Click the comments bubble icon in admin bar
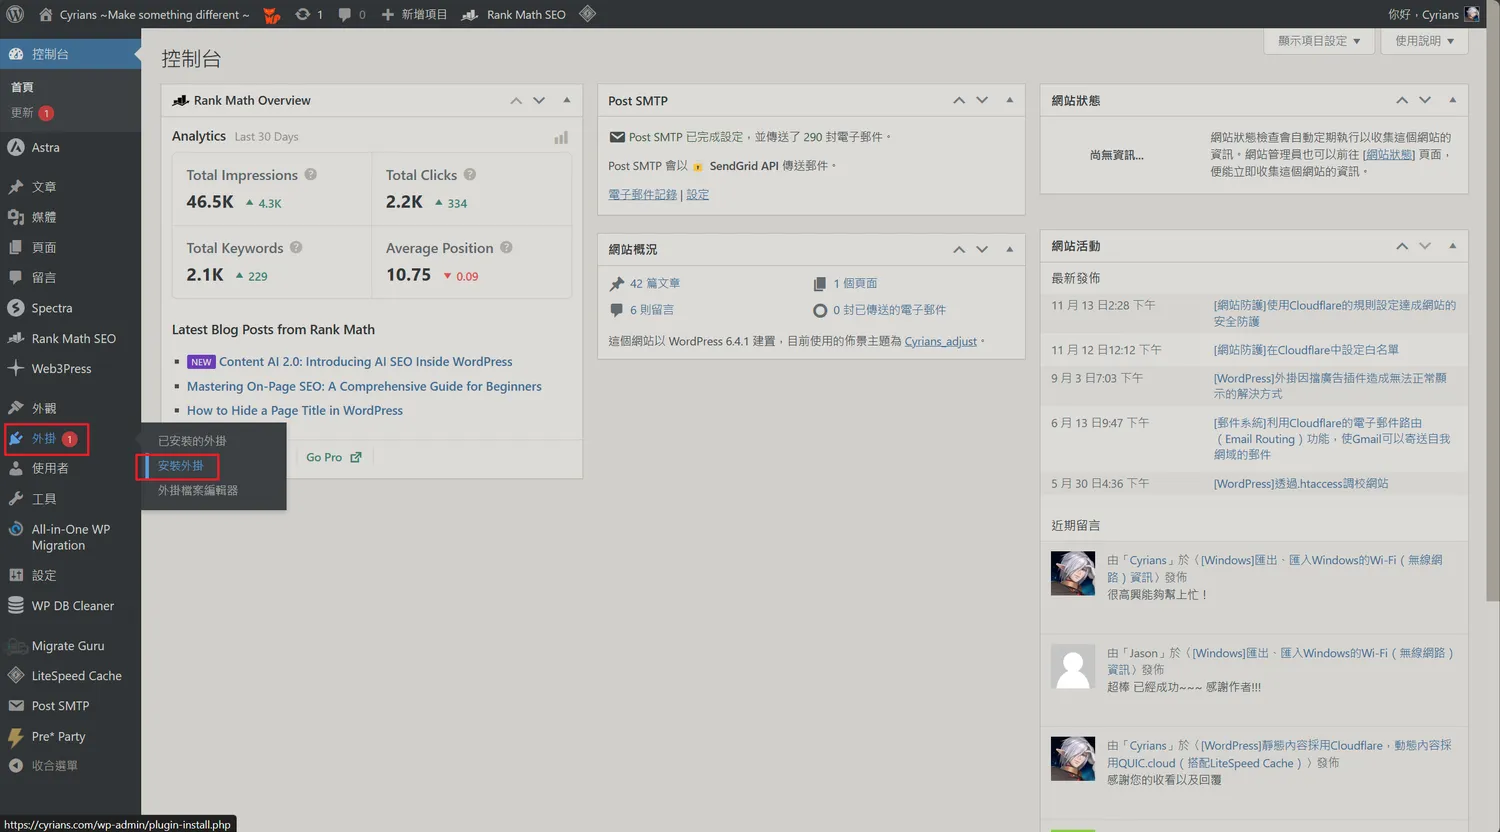Image resolution: width=1500 pixels, height=832 pixels. click(x=345, y=15)
